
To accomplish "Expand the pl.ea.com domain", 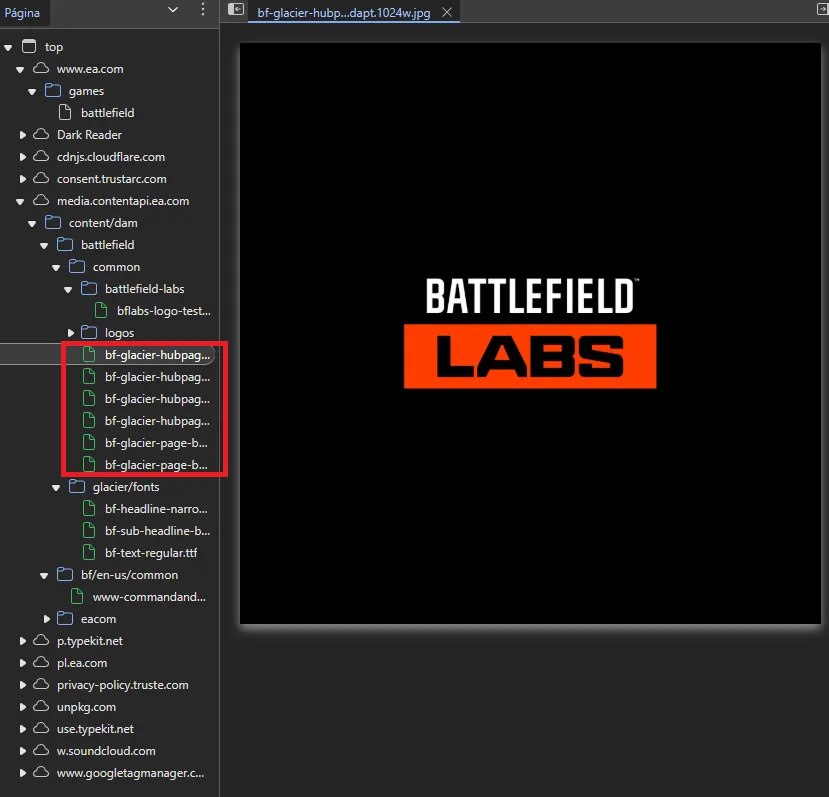I will click(x=22, y=663).
